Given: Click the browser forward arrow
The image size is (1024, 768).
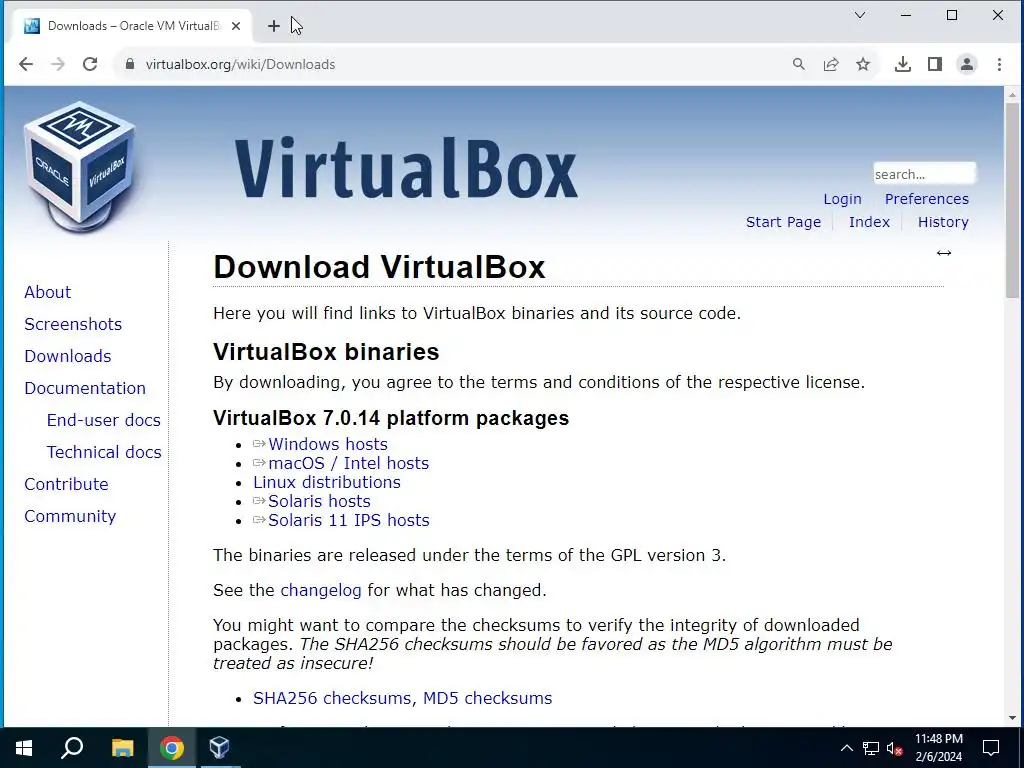Looking at the screenshot, I should pyautogui.click(x=57, y=64).
